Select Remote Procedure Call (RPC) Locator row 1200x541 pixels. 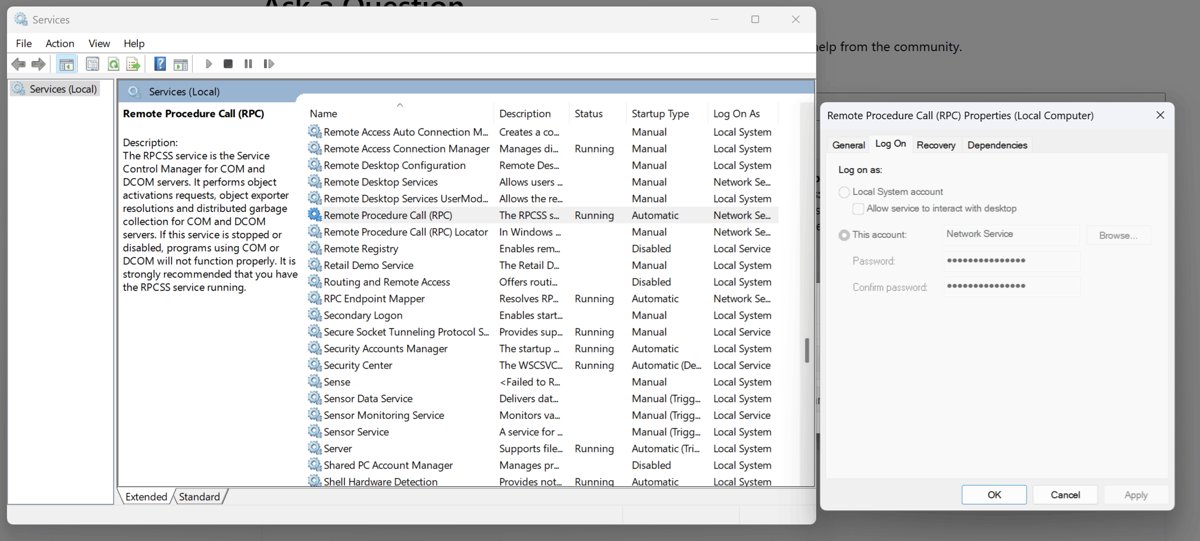pyautogui.click(x=542, y=232)
